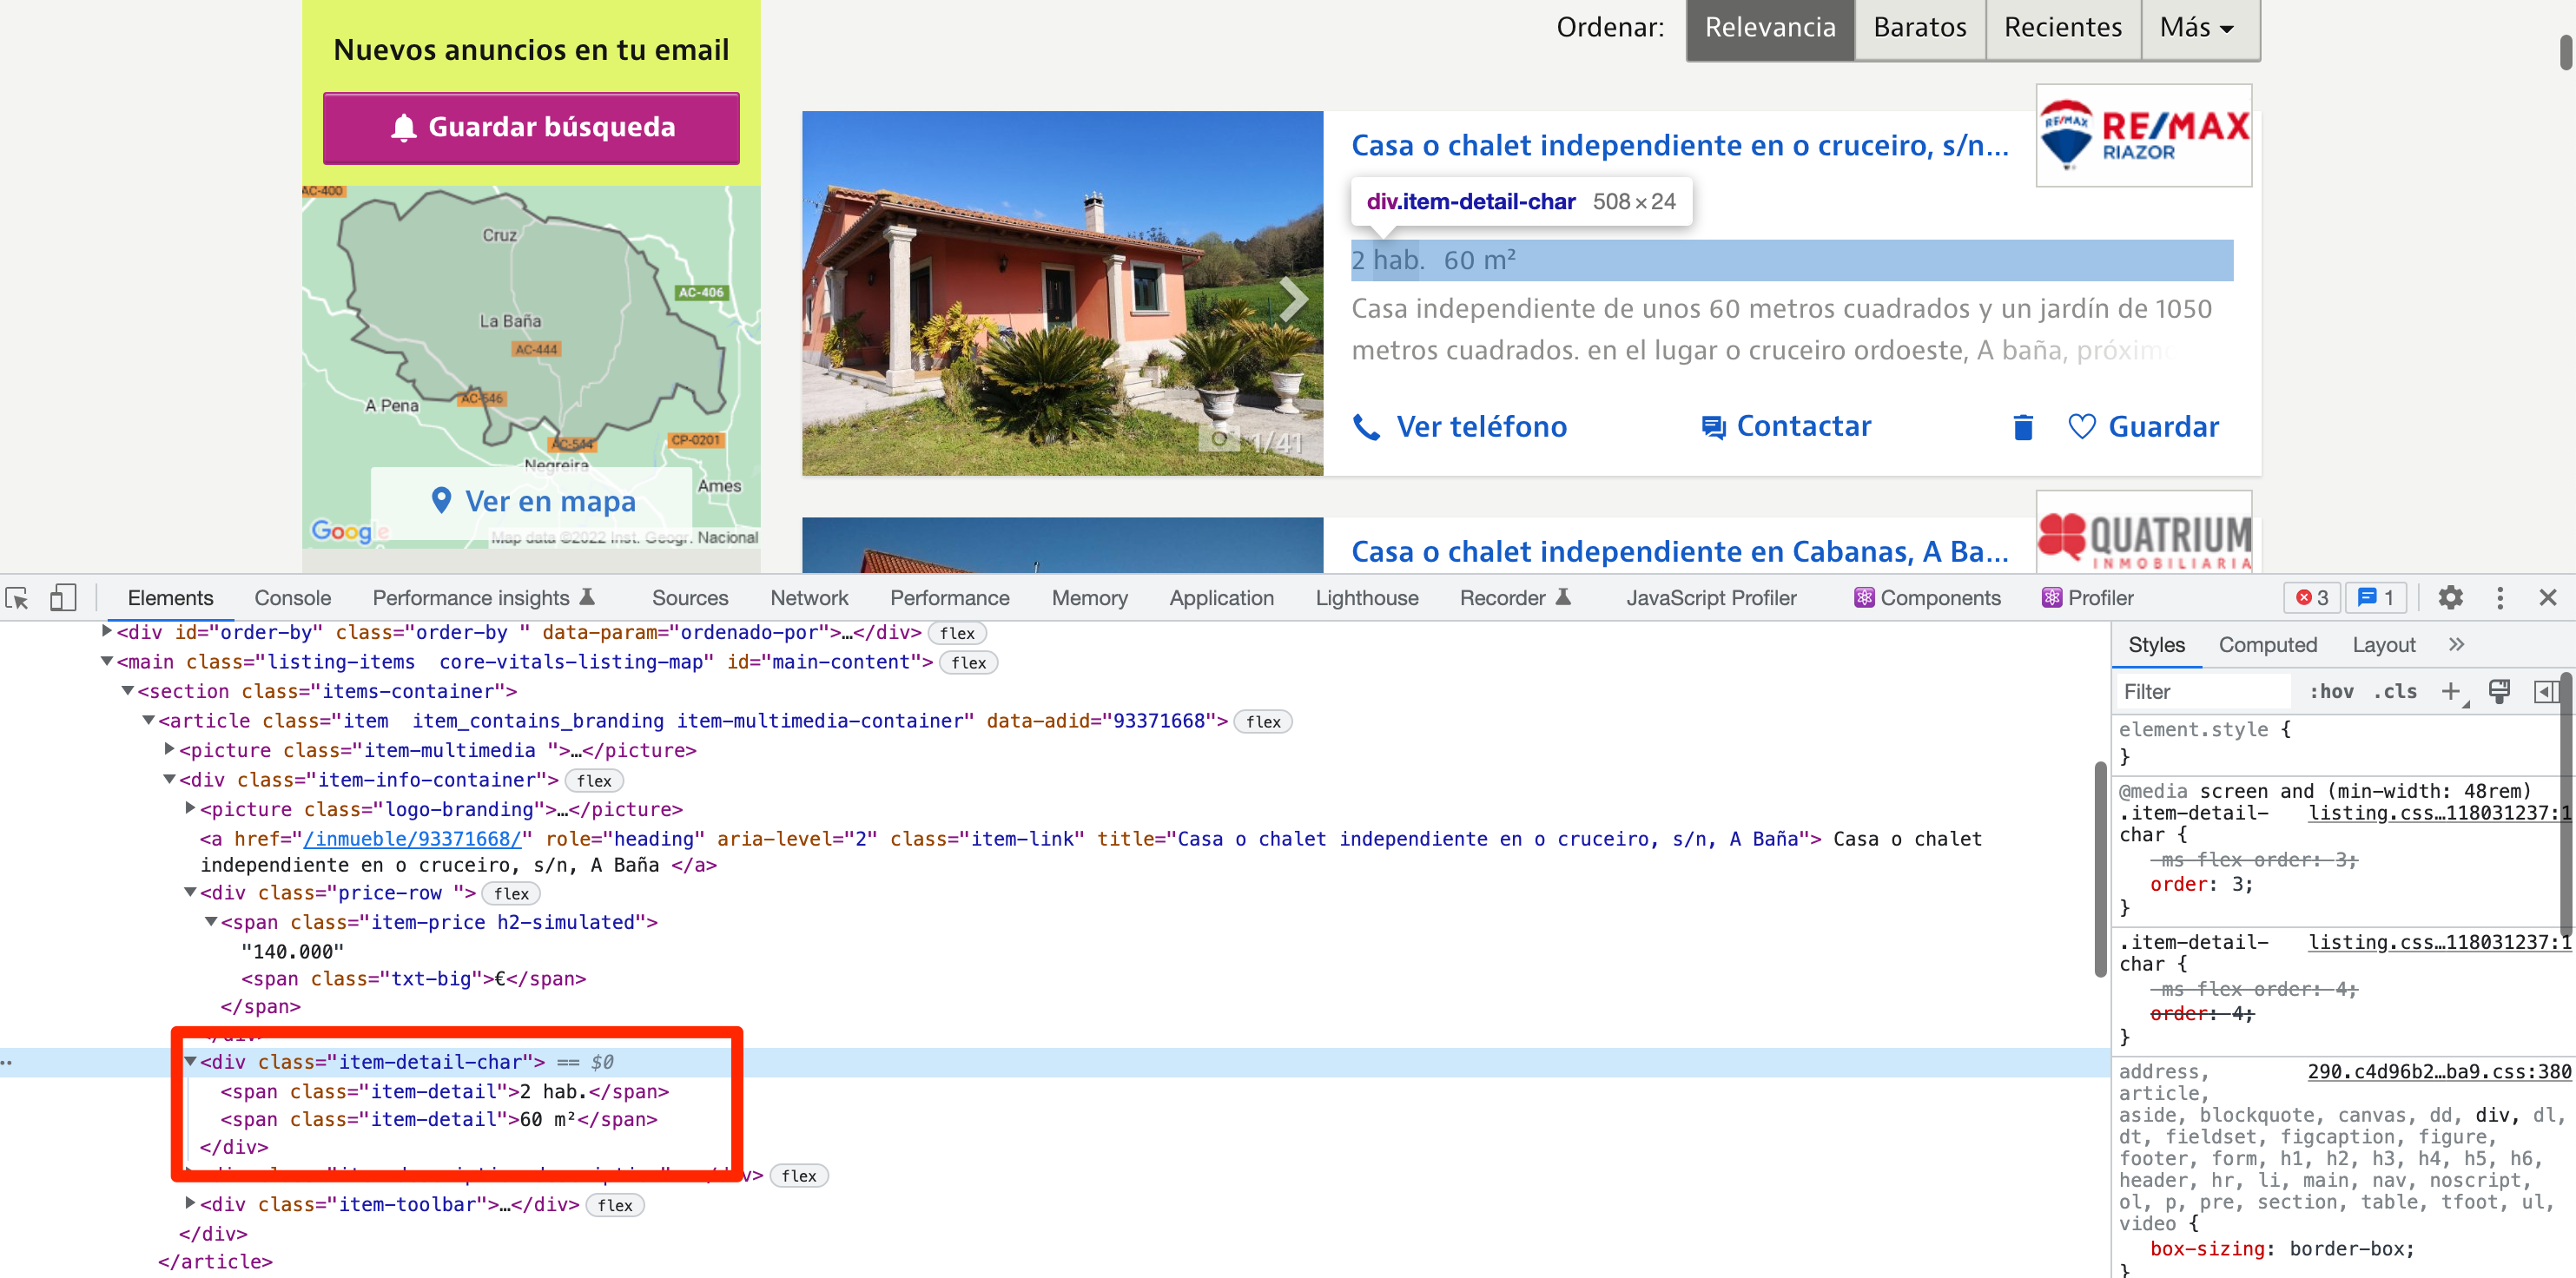Click the Guardar búsqueda button
Screen dimensions: 2576x1278
(531, 127)
